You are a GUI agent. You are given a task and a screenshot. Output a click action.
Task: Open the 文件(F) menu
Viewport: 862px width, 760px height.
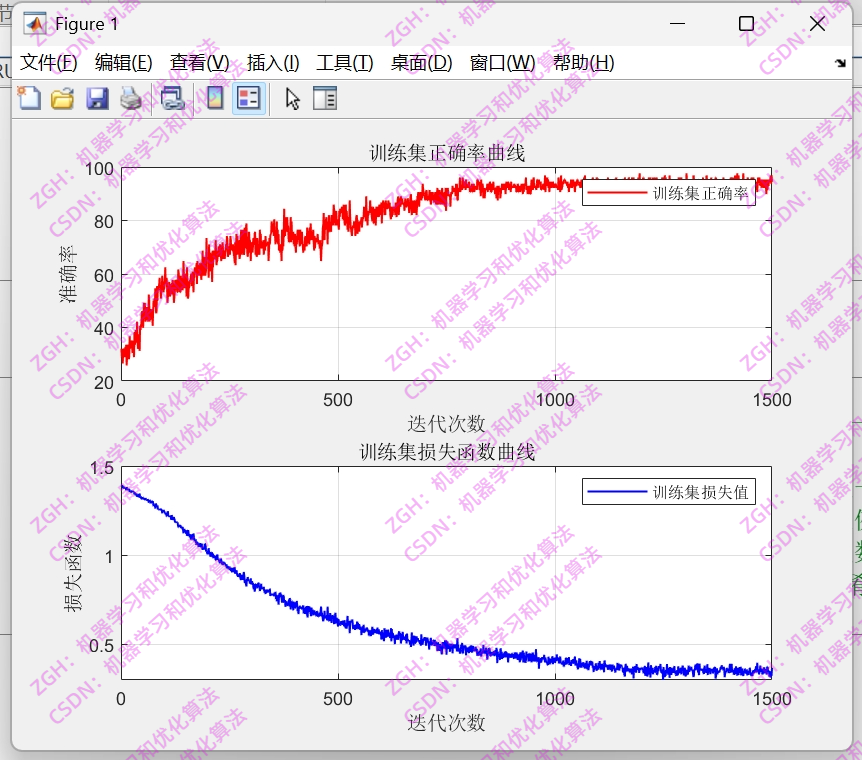point(48,63)
